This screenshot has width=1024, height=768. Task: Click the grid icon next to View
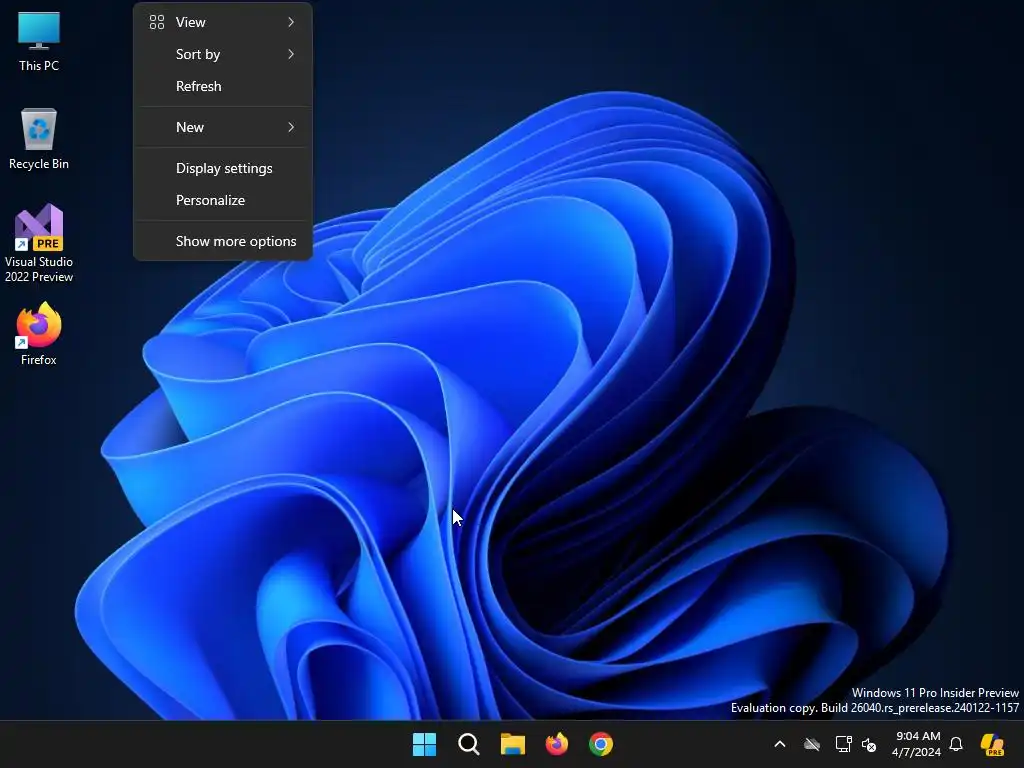(157, 22)
